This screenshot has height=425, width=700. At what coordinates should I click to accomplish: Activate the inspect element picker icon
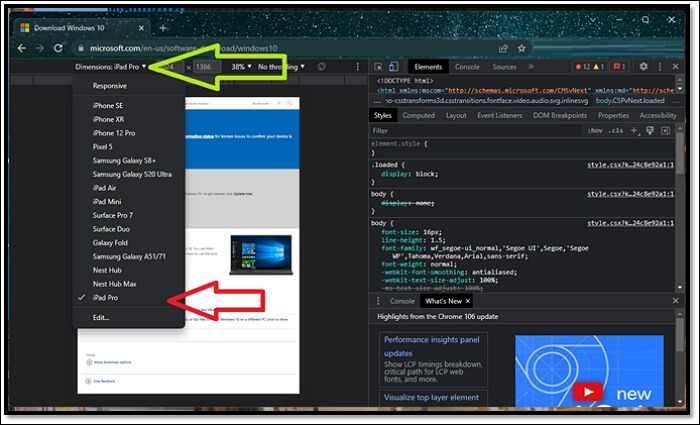(x=378, y=67)
